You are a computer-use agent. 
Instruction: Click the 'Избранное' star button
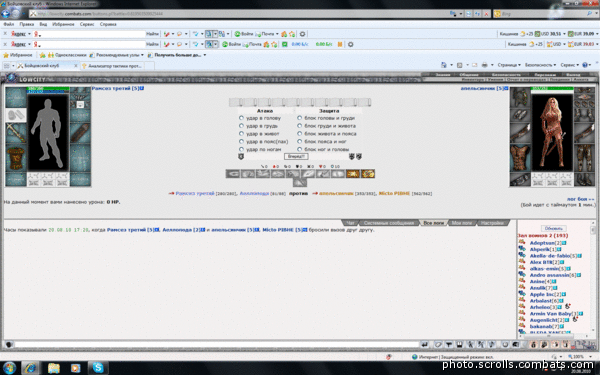[x=18, y=55]
